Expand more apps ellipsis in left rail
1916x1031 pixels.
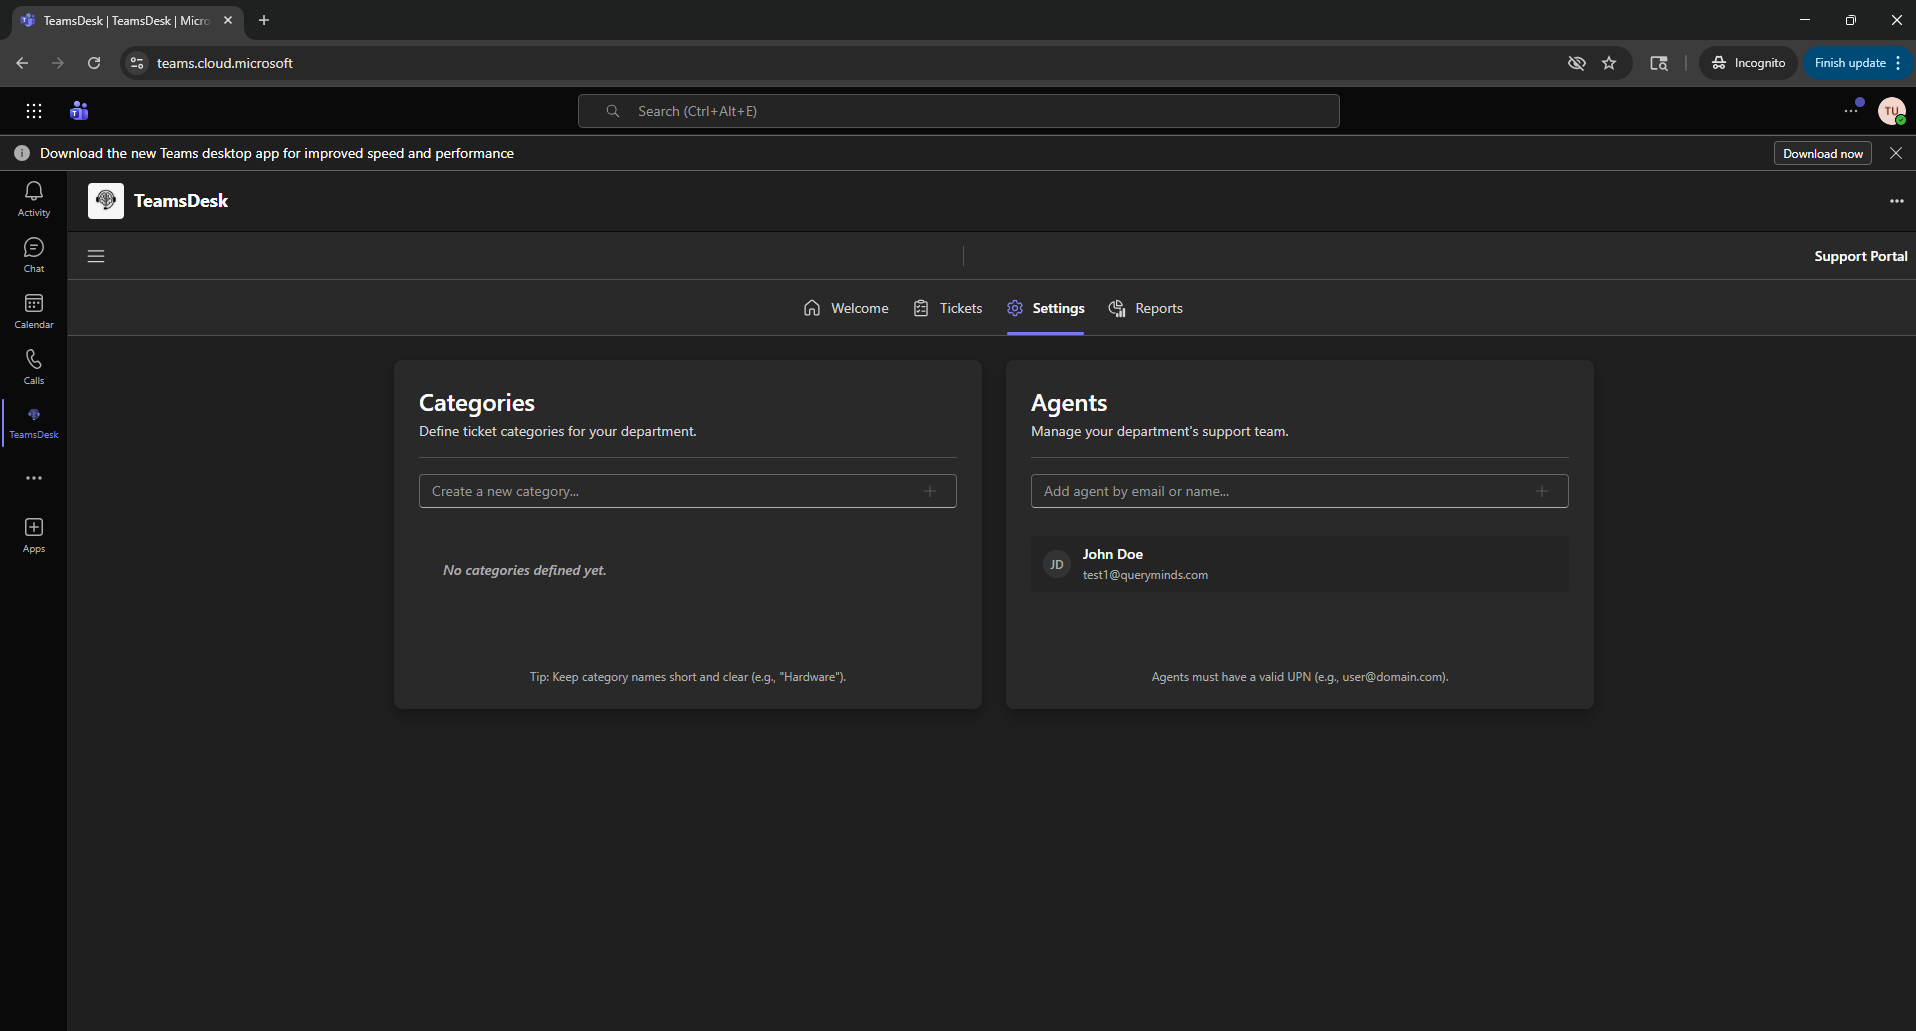pos(34,478)
